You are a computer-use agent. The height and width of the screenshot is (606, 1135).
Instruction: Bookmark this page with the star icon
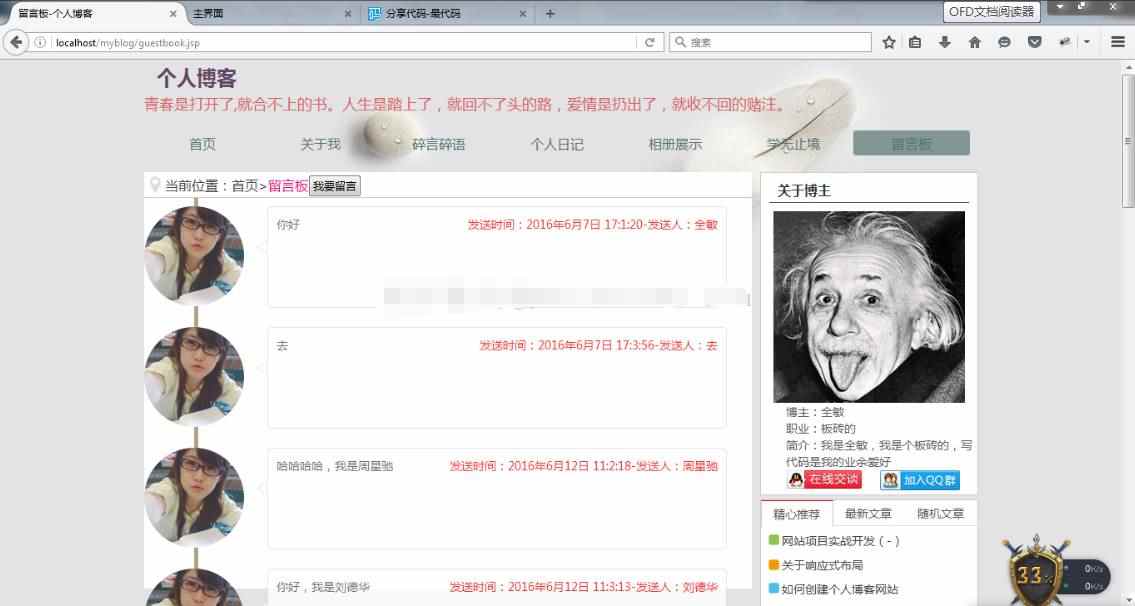(x=889, y=43)
